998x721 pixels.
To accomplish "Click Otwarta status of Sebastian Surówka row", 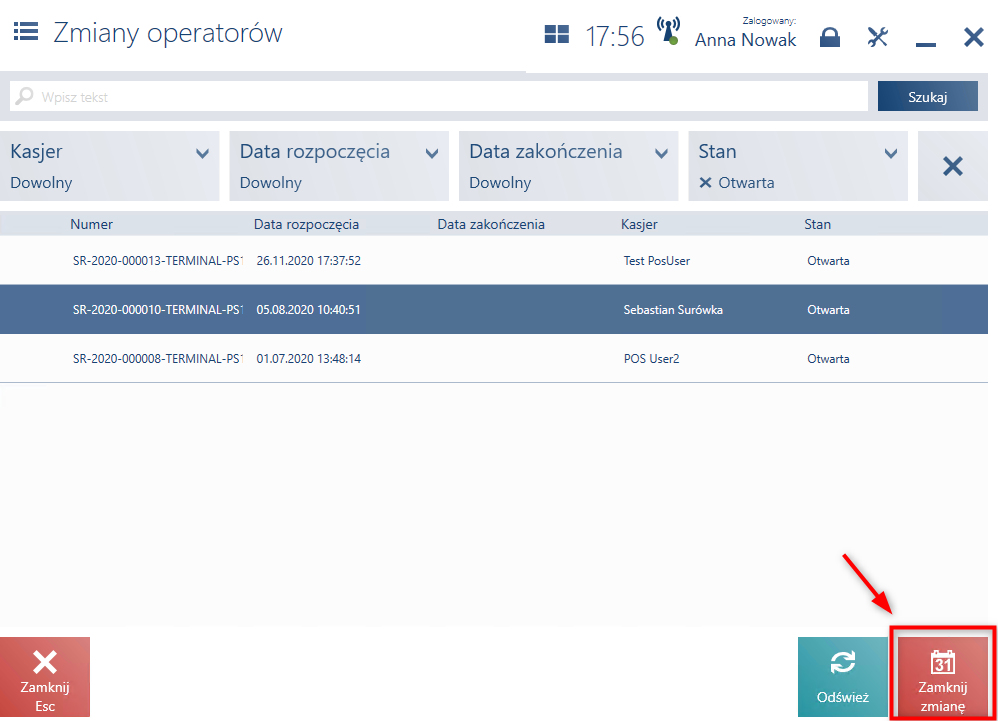I will click(x=828, y=310).
